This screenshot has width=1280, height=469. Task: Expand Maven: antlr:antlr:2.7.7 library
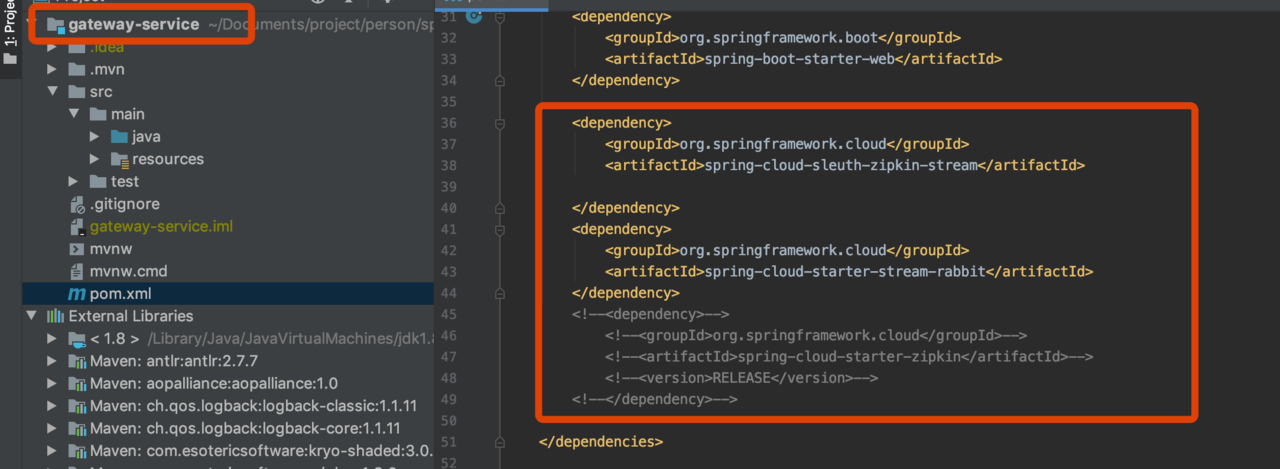[52, 360]
